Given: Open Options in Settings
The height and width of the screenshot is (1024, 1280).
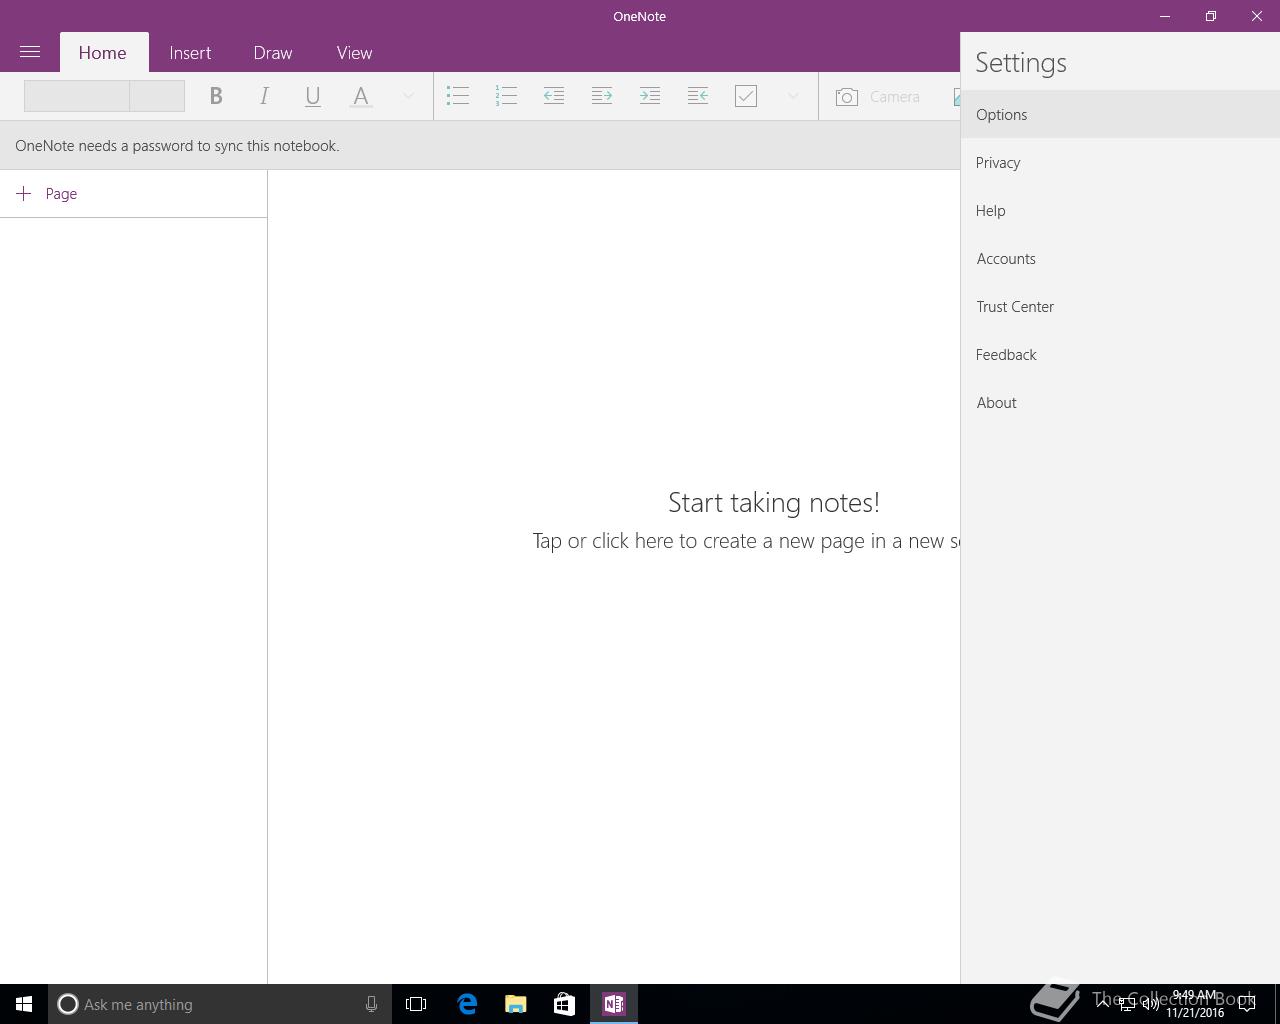Looking at the screenshot, I should (1120, 114).
